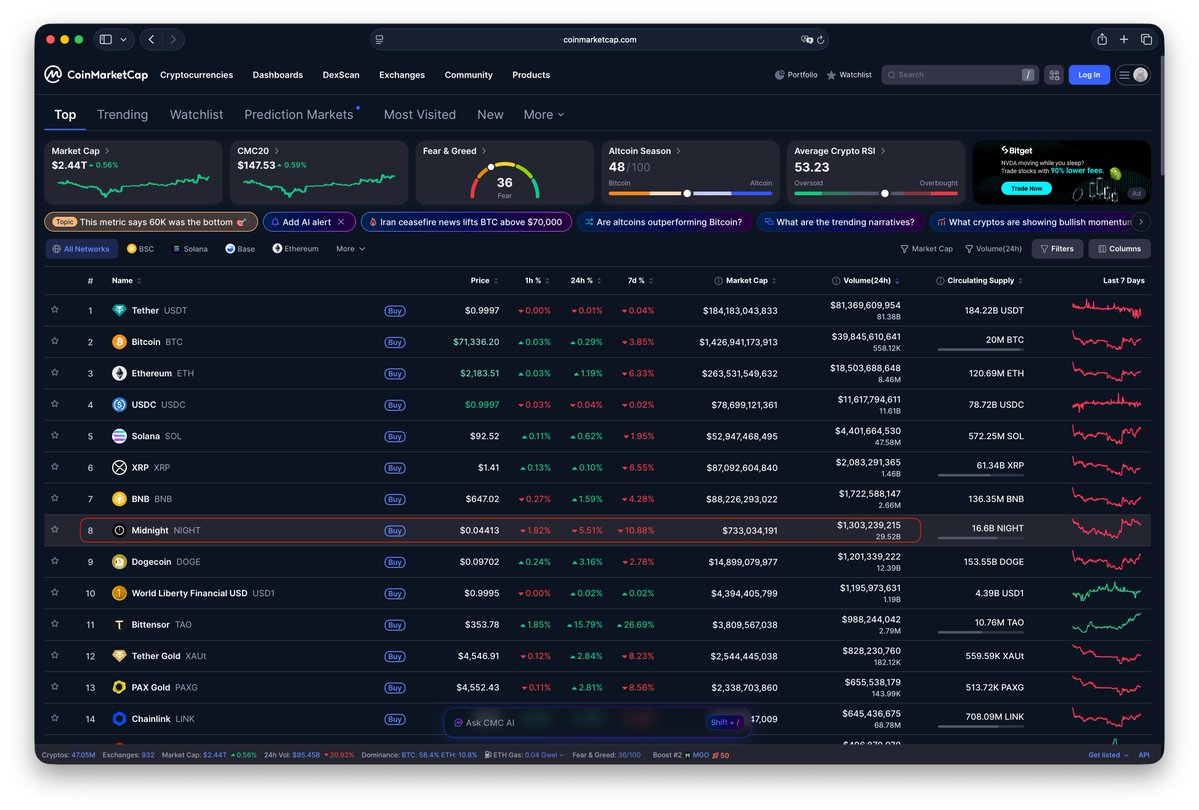Click the CoinMarketCap logo
This screenshot has width=1199, height=810.
pos(96,74)
